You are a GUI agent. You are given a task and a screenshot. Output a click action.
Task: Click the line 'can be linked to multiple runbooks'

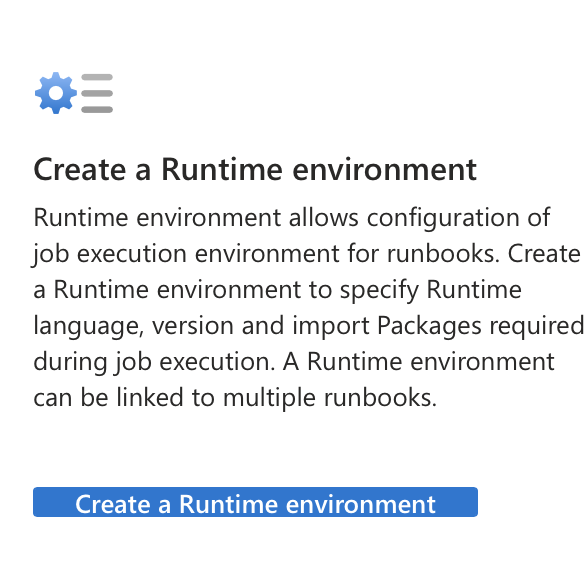[x=235, y=398]
